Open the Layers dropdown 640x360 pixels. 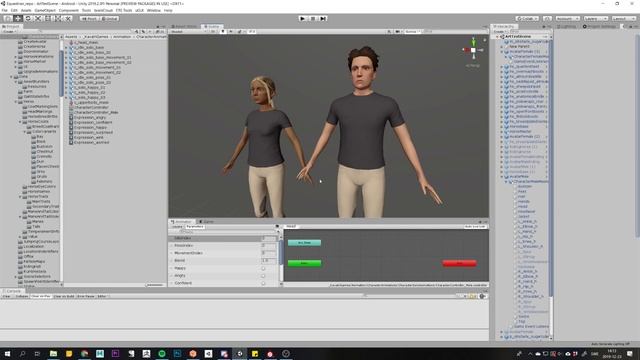[x=596, y=19]
